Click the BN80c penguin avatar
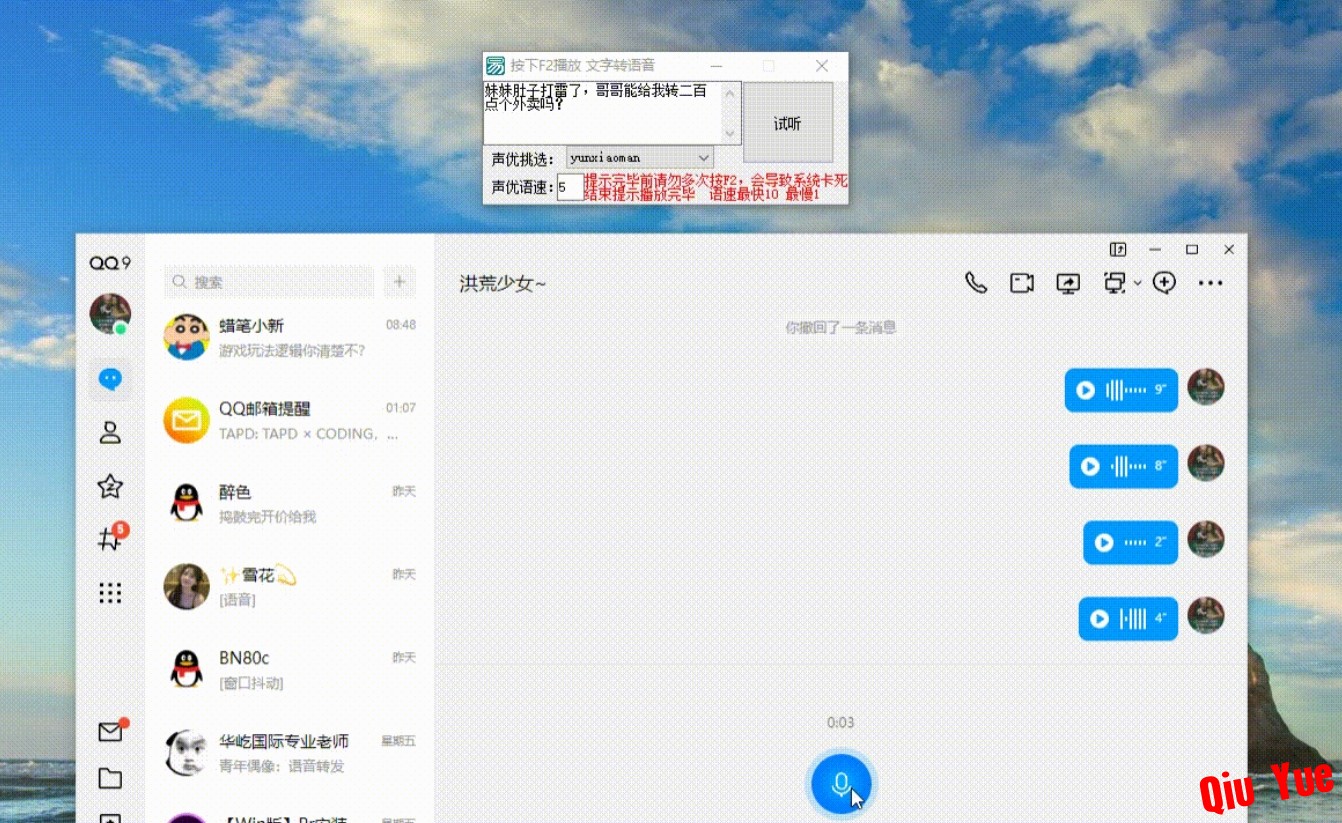The height and width of the screenshot is (823, 1342). (x=186, y=669)
